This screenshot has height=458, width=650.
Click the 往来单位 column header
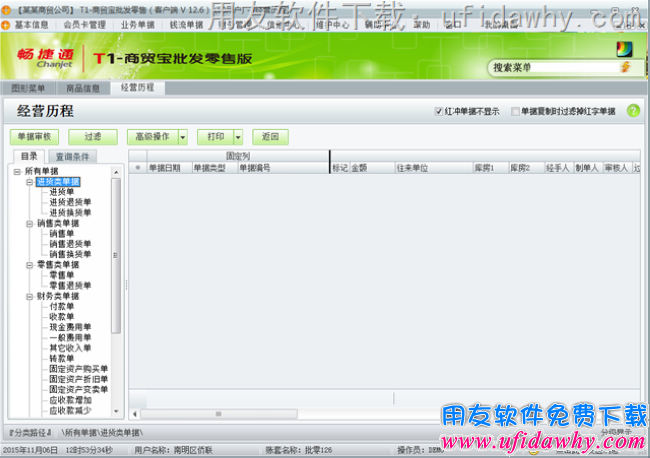[434, 168]
